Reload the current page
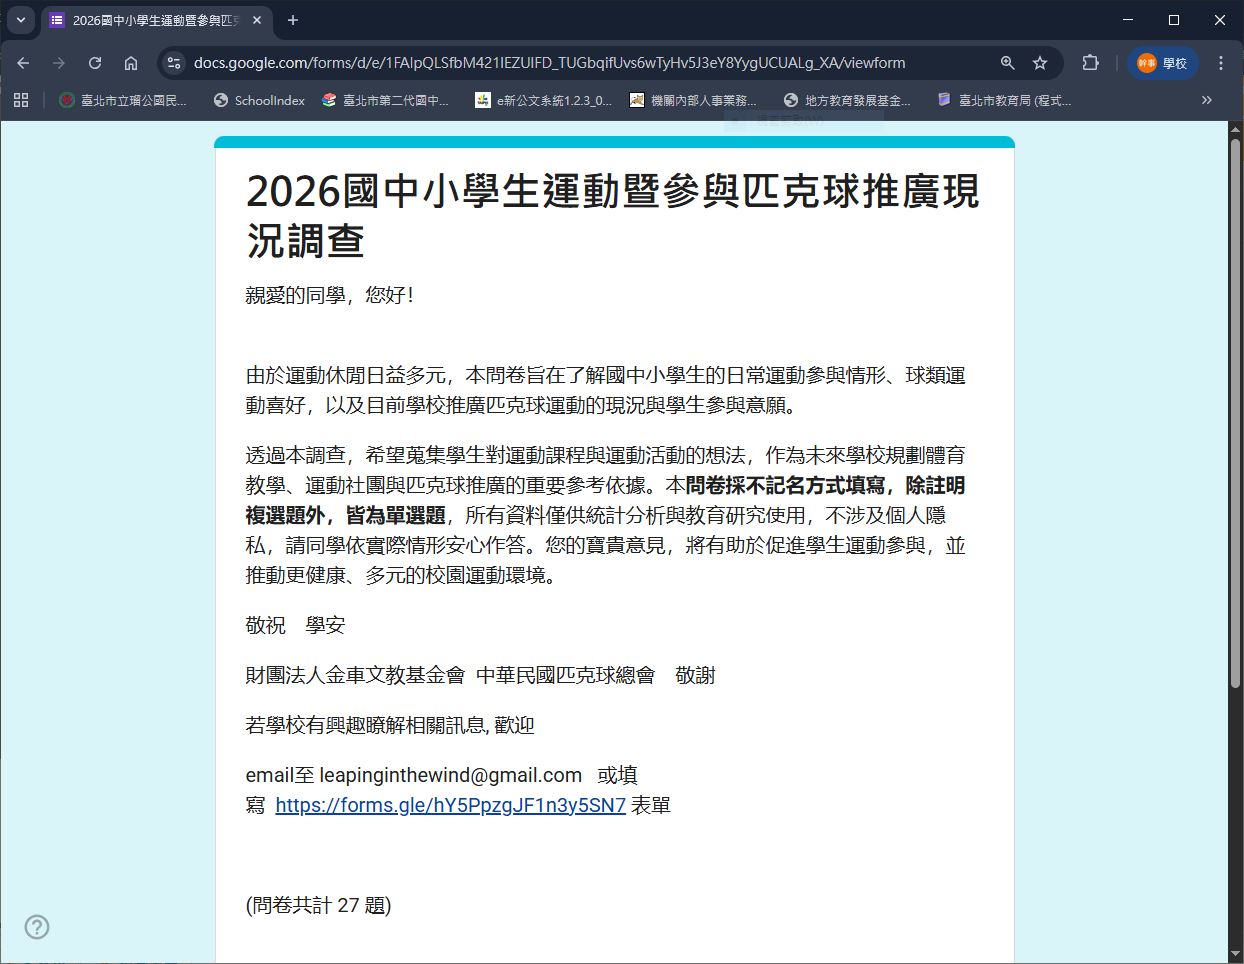This screenshot has height=964, width=1244. click(x=95, y=63)
